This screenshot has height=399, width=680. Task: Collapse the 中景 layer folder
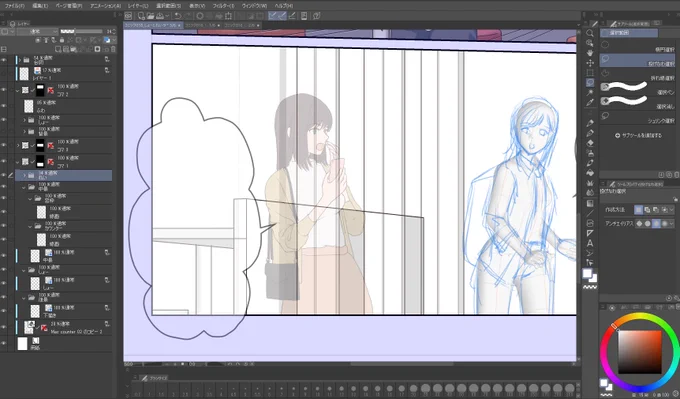click(x=24, y=187)
